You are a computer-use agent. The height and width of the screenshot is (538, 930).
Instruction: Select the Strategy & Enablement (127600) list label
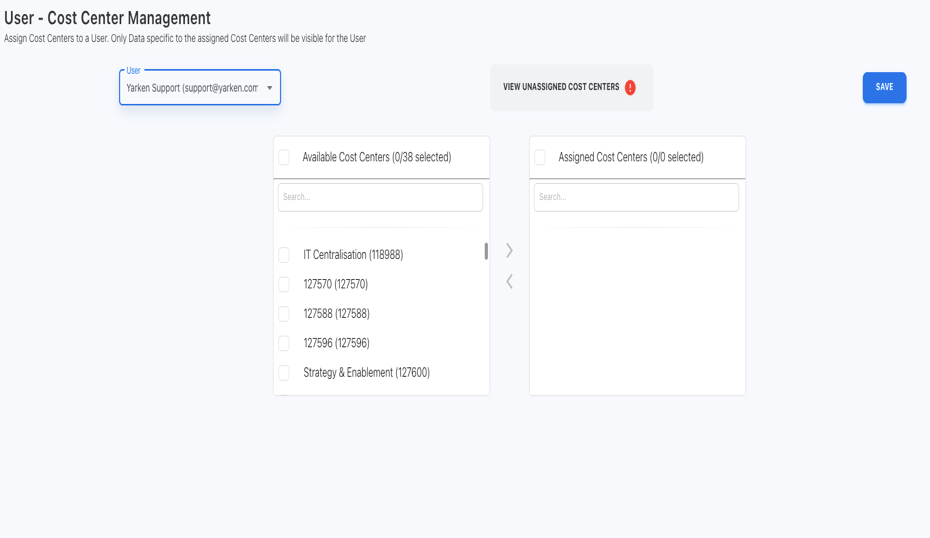click(x=366, y=373)
